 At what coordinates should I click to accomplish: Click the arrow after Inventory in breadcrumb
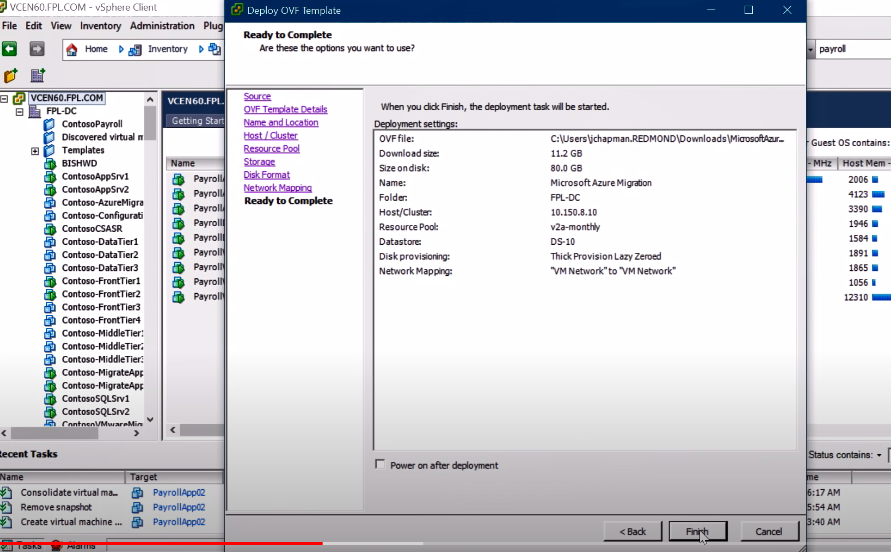[x=201, y=49]
